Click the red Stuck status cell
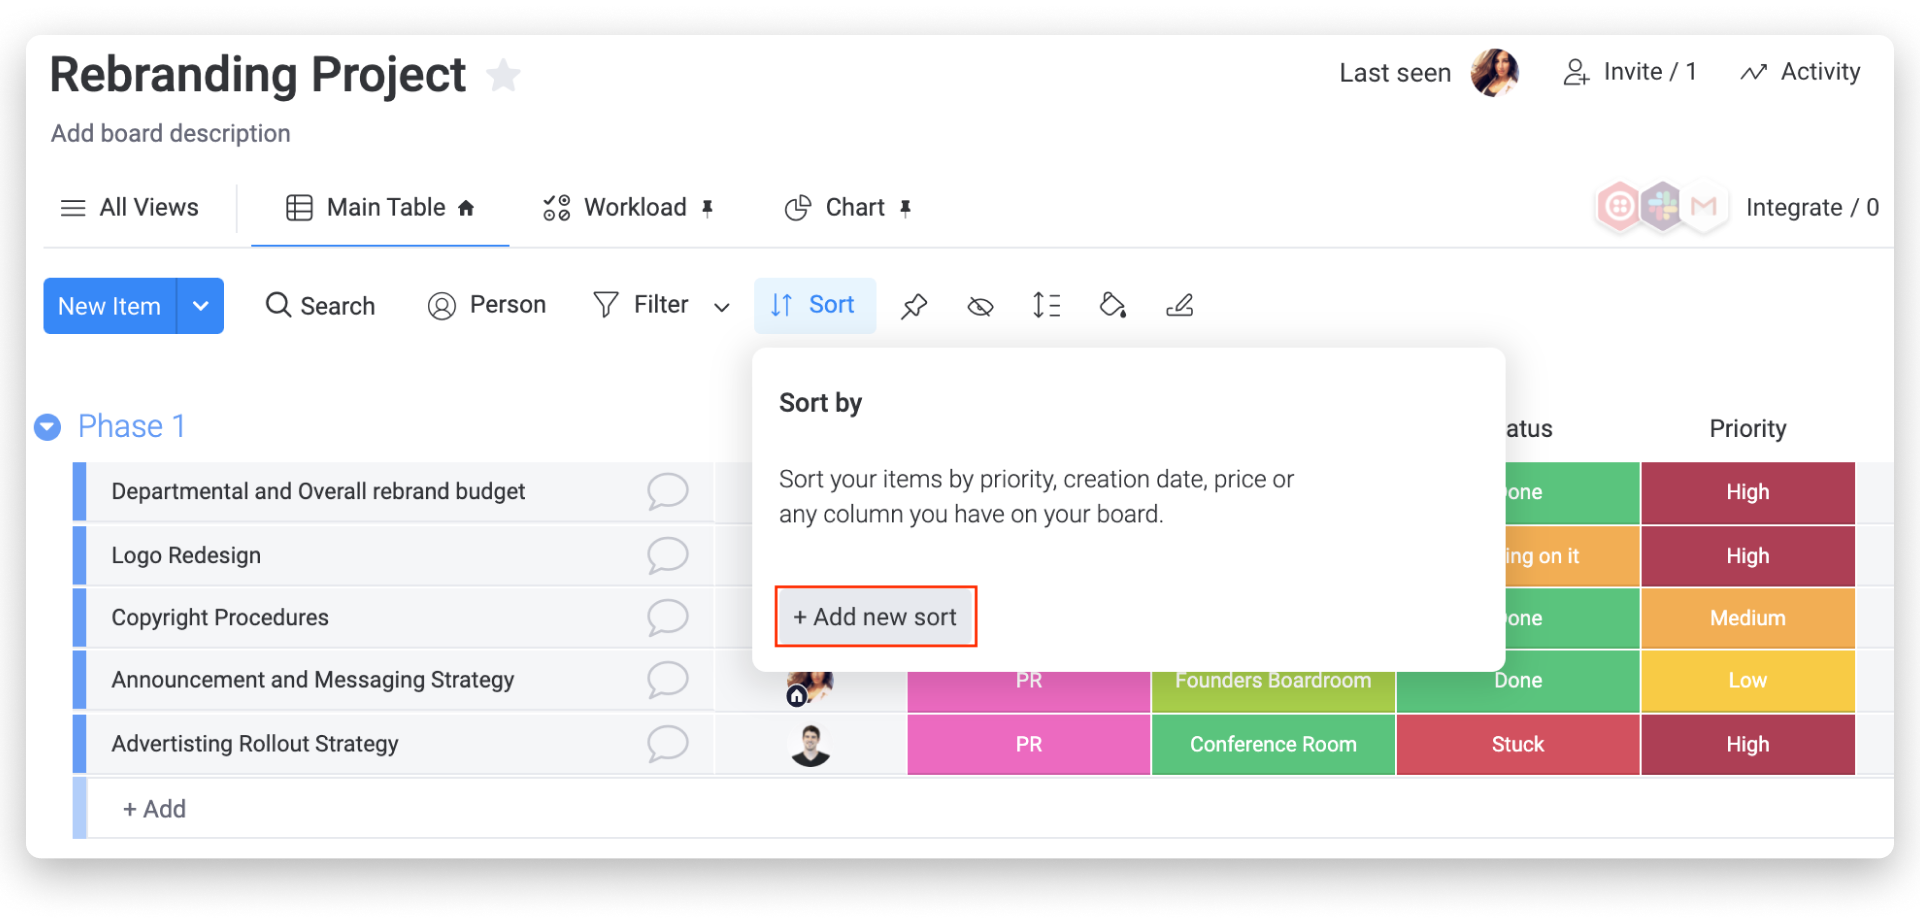Viewport: 1920px width, 924px height. [x=1517, y=744]
